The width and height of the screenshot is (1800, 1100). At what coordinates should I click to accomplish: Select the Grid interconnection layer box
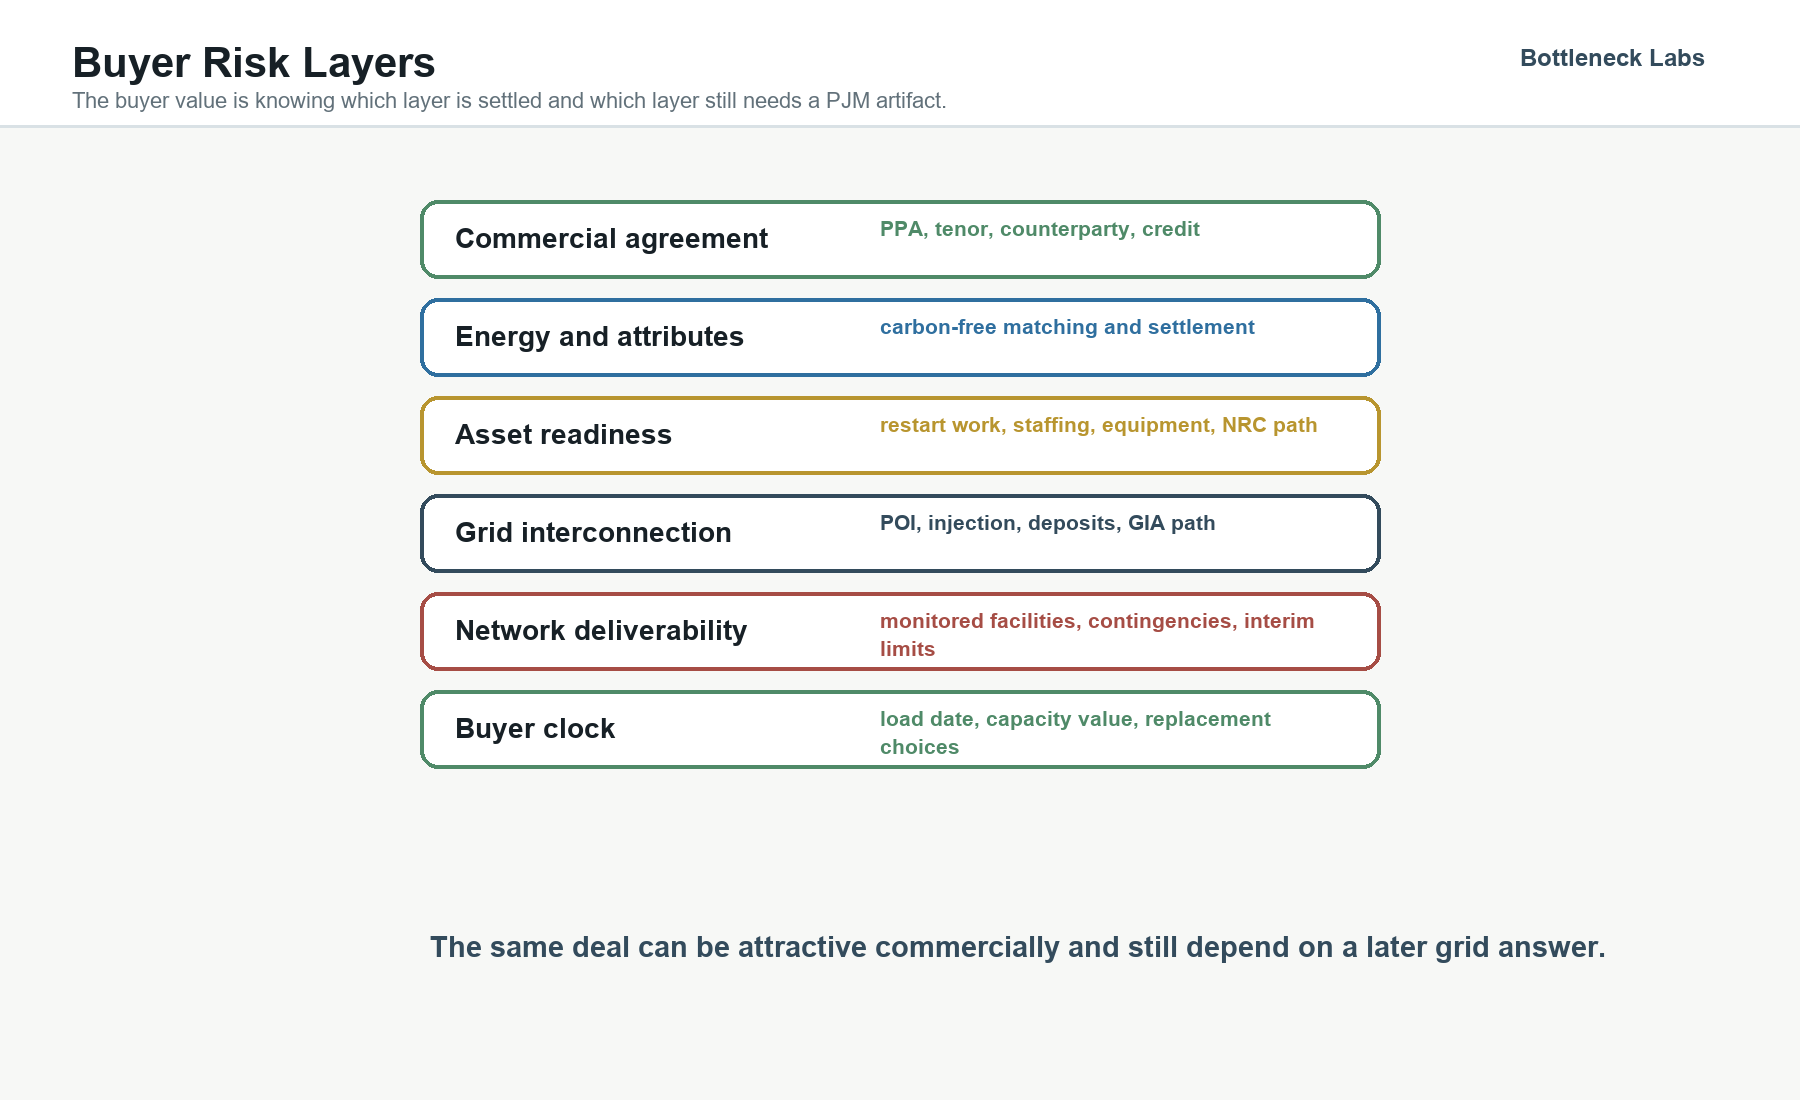[900, 533]
